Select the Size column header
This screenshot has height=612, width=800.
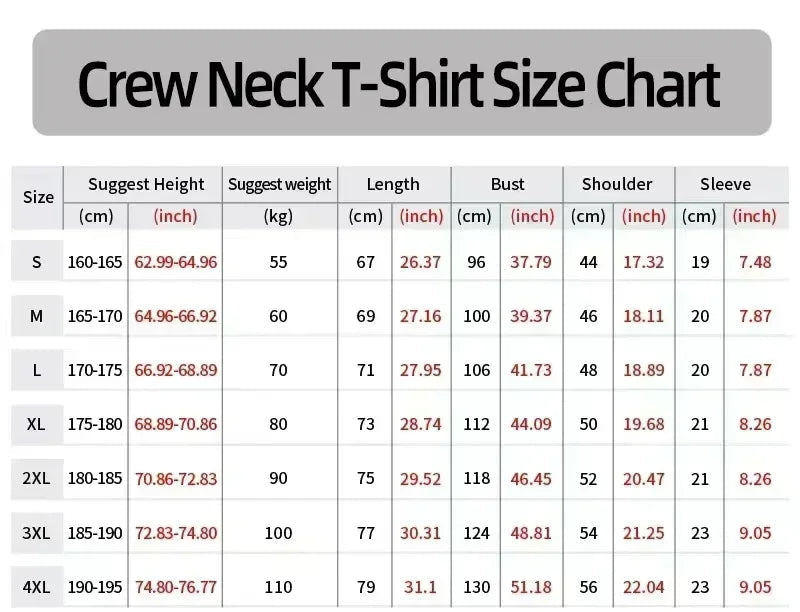38,197
